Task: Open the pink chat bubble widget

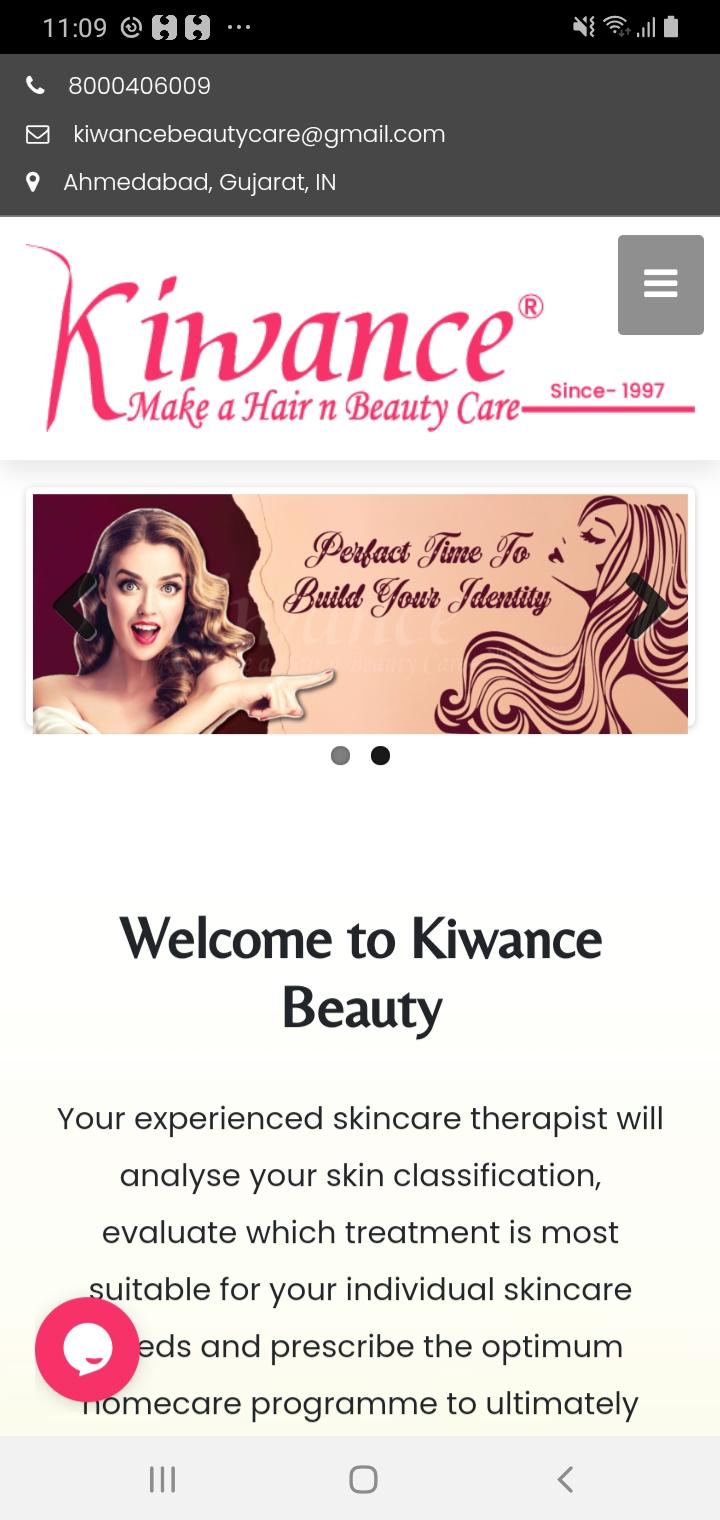Action: [x=87, y=1349]
